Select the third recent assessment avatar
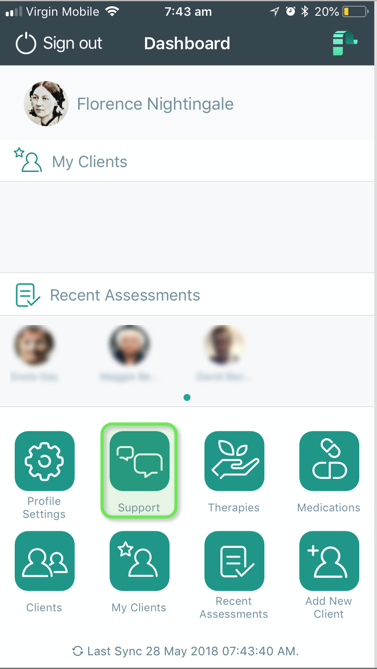This screenshot has width=377, height=669. tap(224, 345)
